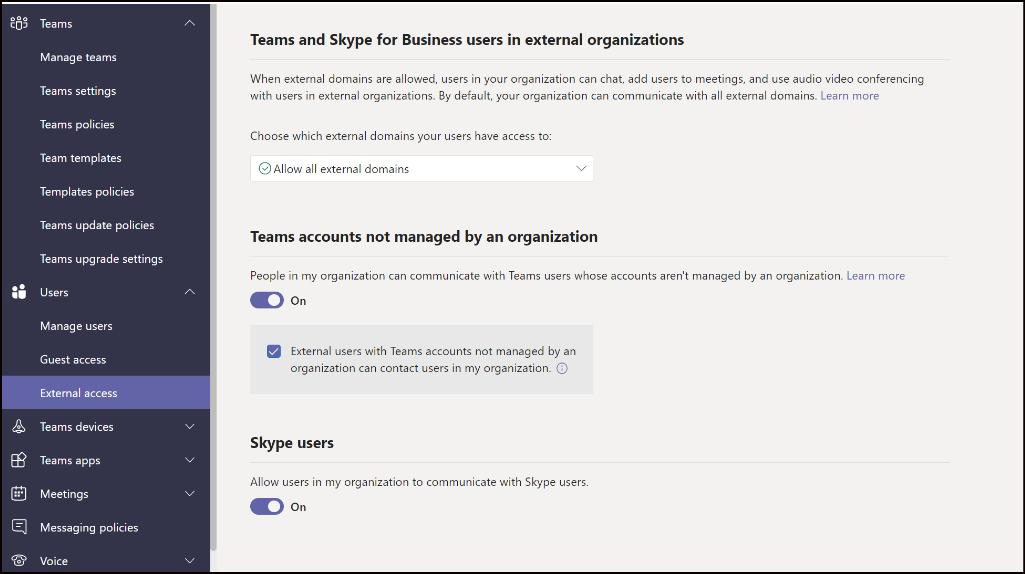Click the Meetings calendar icon
This screenshot has width=1025, height=574.
(x=18, y=494)
